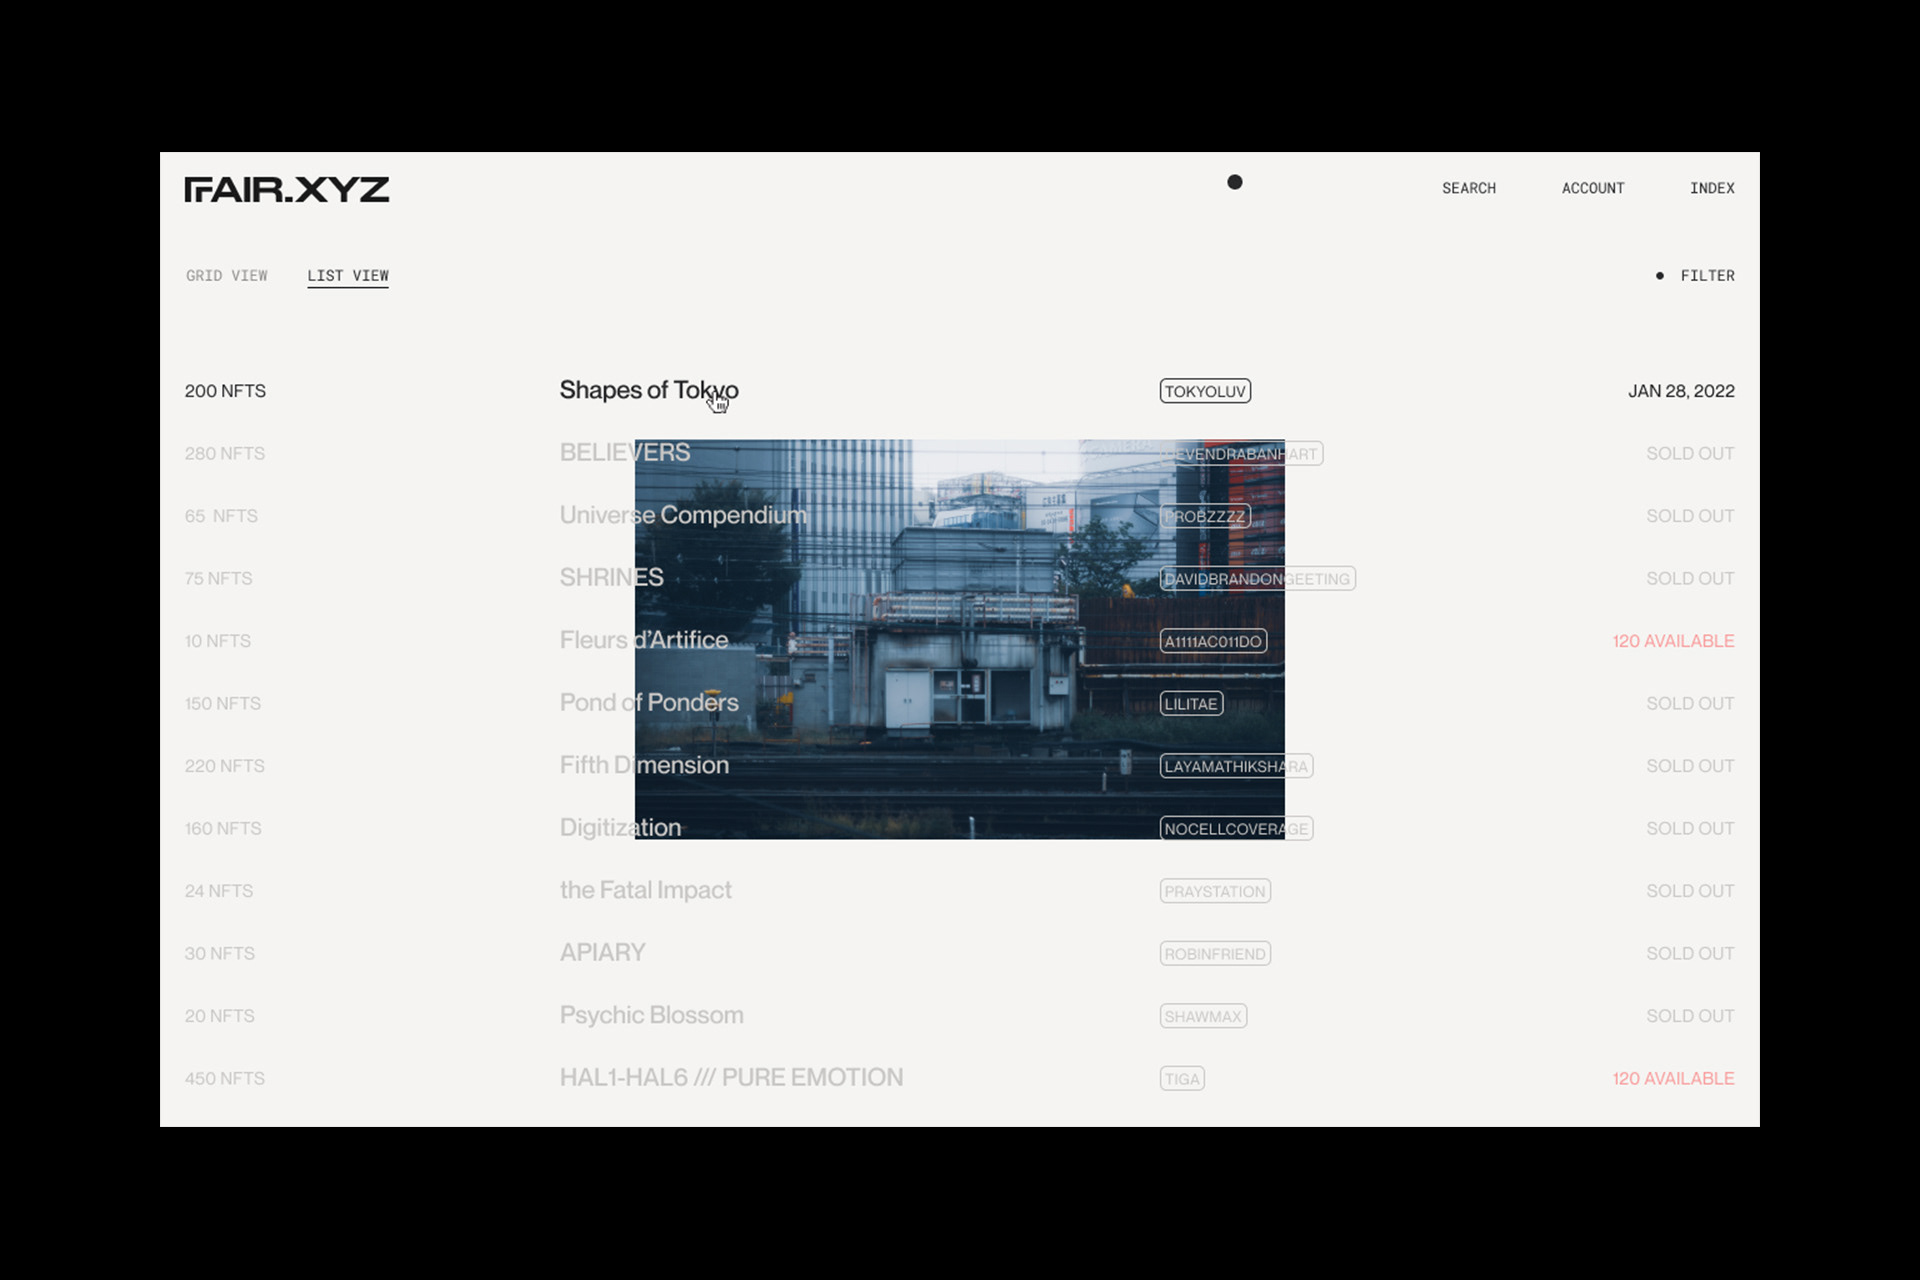The height and width of the screenshot is (1280, 1920).
Task: Click the 450 NFTS count
Action: (x=225, y=1079)
